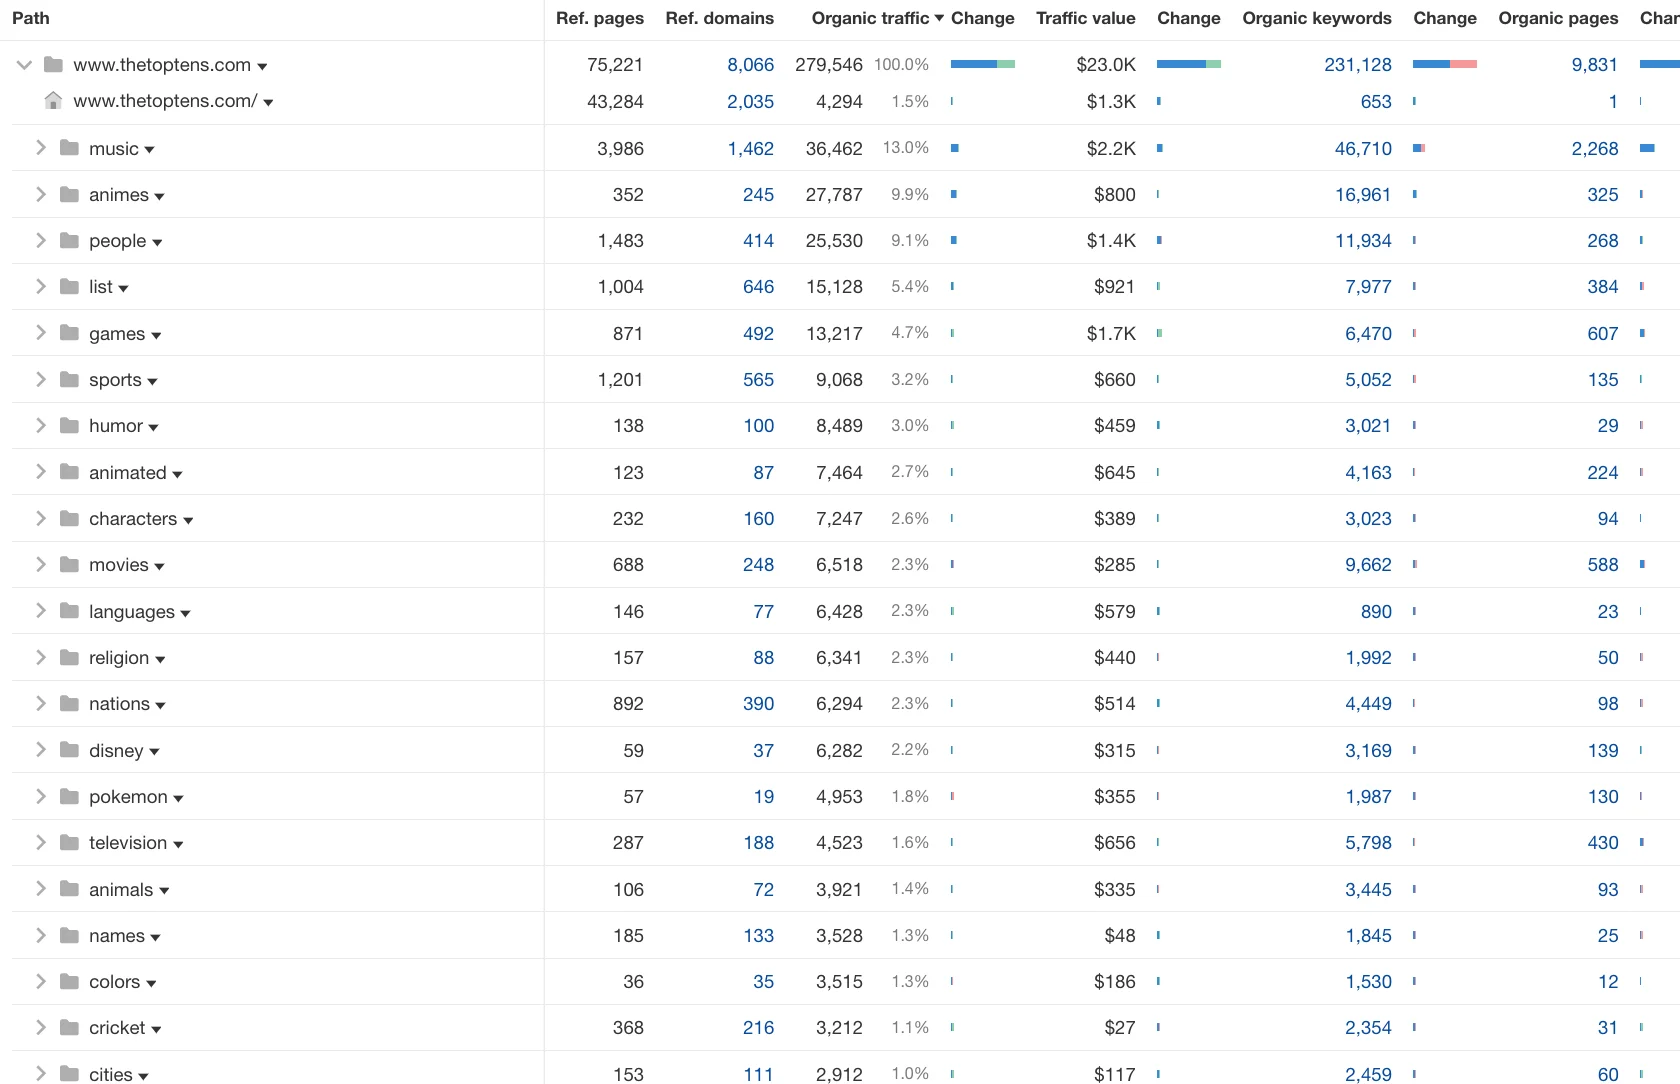Screen dimensions: 1680x1084
Task: Click the folder icon beside games
Action: pyautogui.click(x=67, y=334)
